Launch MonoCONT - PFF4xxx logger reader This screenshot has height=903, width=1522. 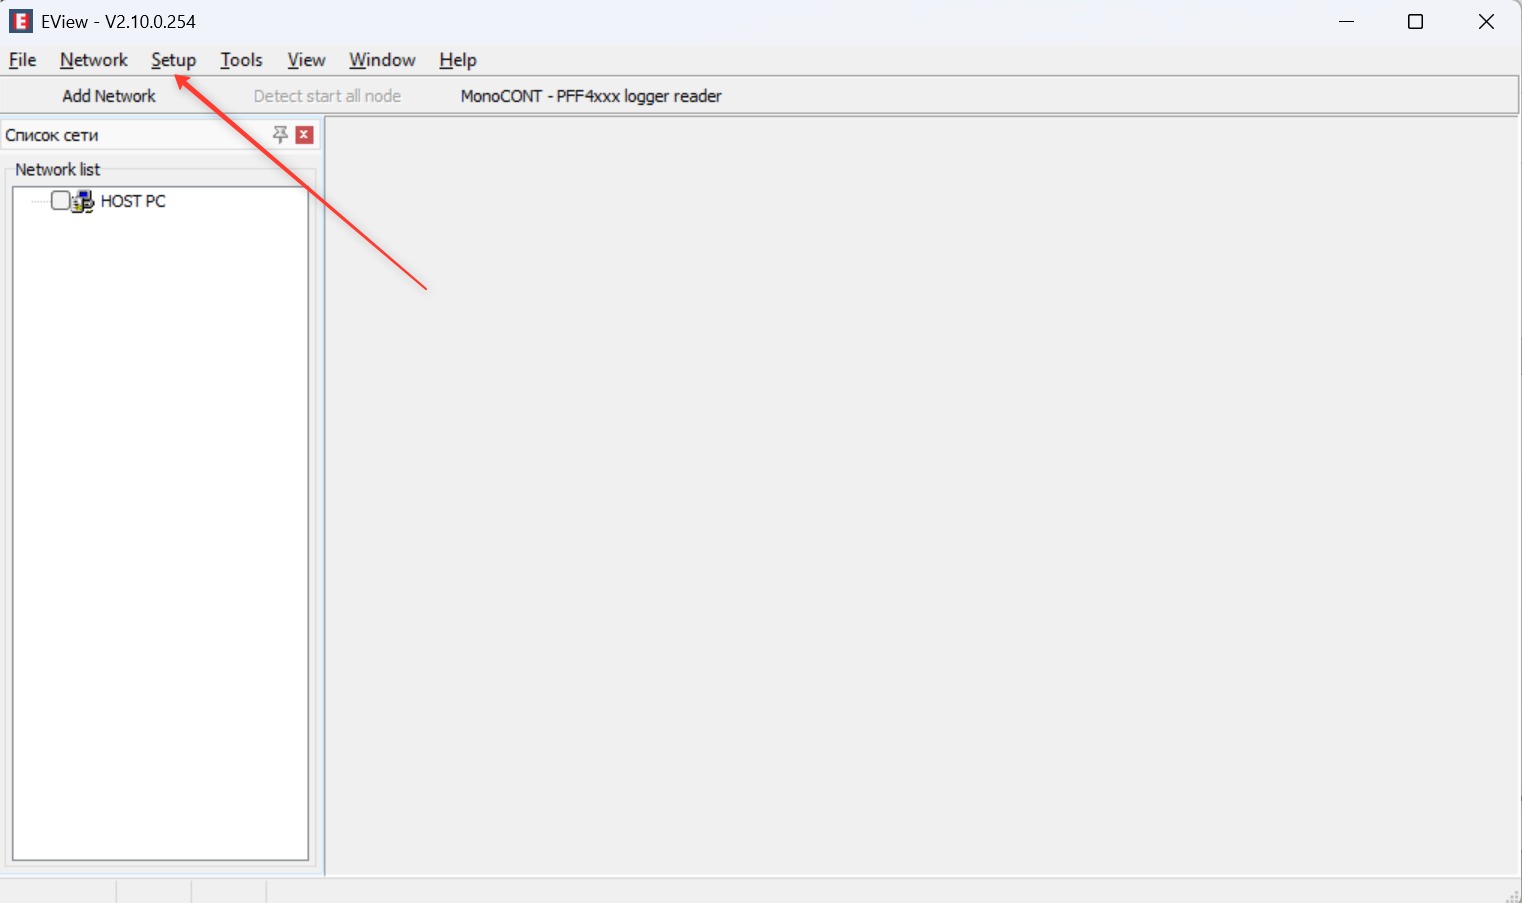pyautogui.click(x=591, y=96)
